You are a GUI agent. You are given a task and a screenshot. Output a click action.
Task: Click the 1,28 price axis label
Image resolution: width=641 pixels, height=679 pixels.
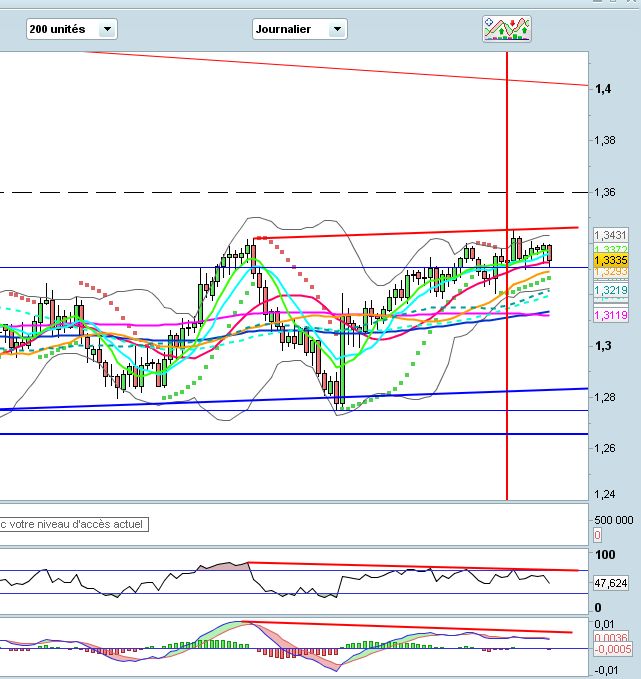(605, 397)
